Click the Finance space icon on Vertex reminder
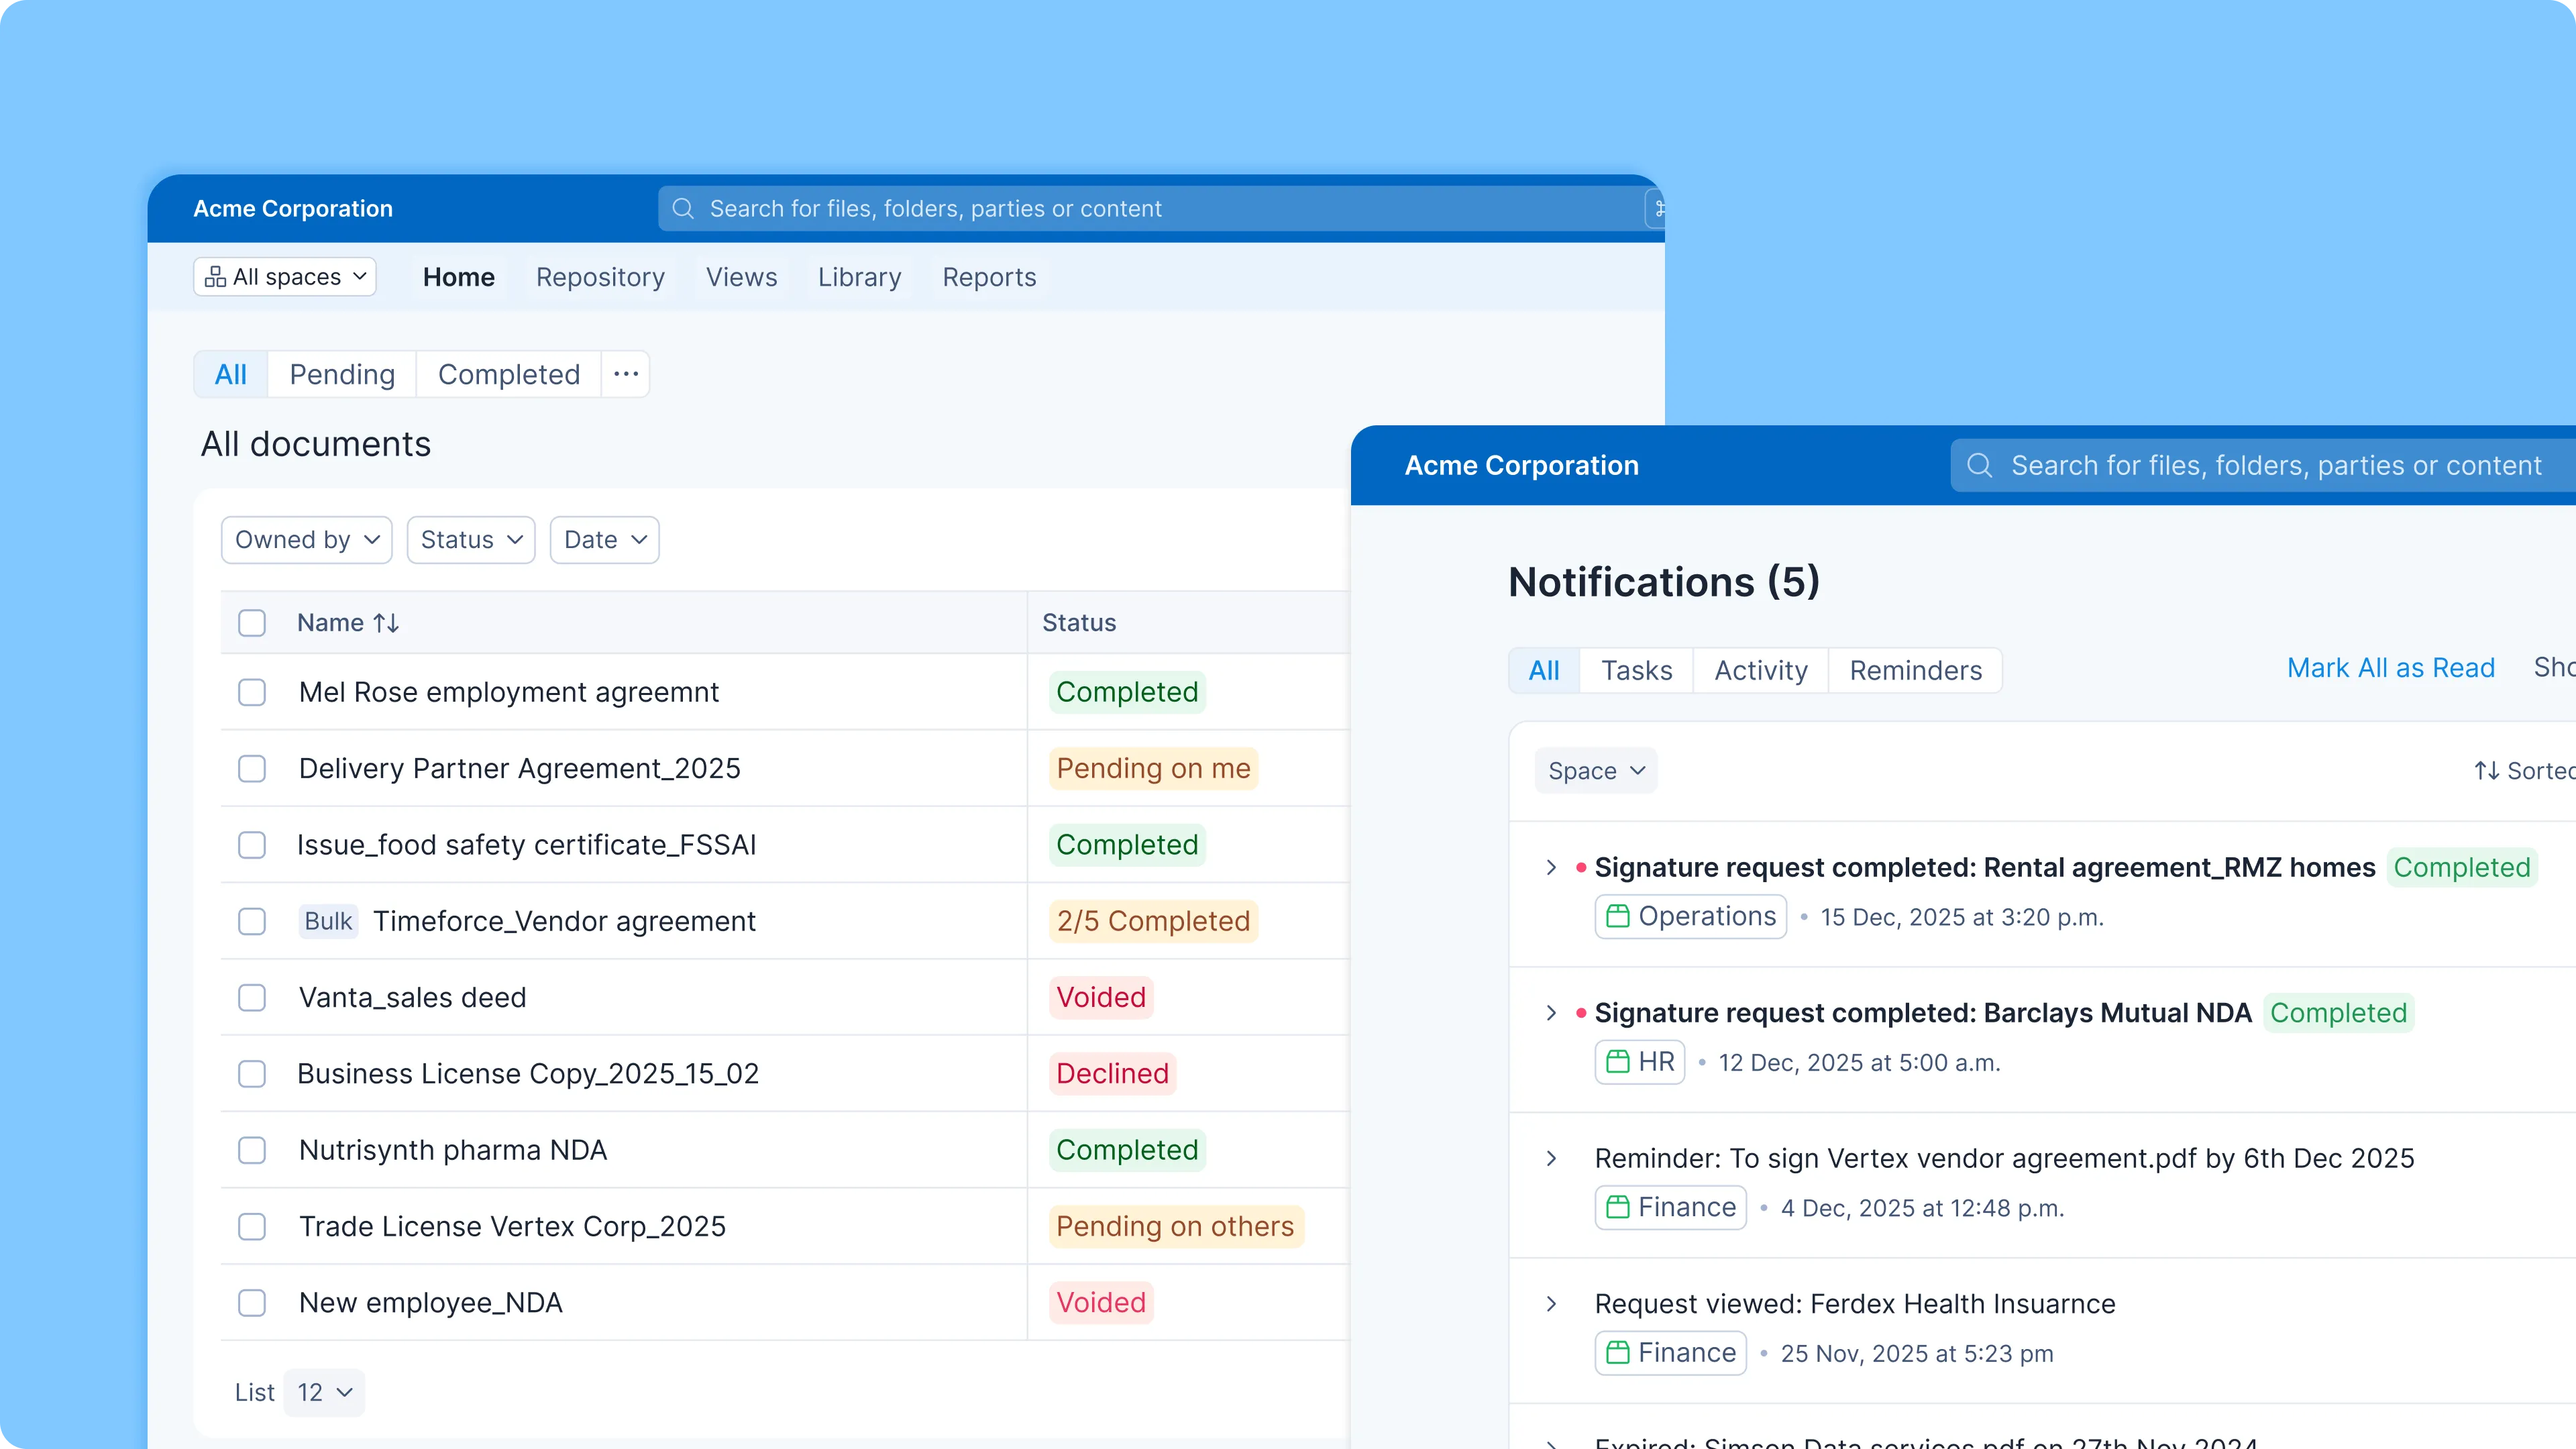Image resolution: width=2576 pixels, height=1449 pixels. point(1618,1207)
